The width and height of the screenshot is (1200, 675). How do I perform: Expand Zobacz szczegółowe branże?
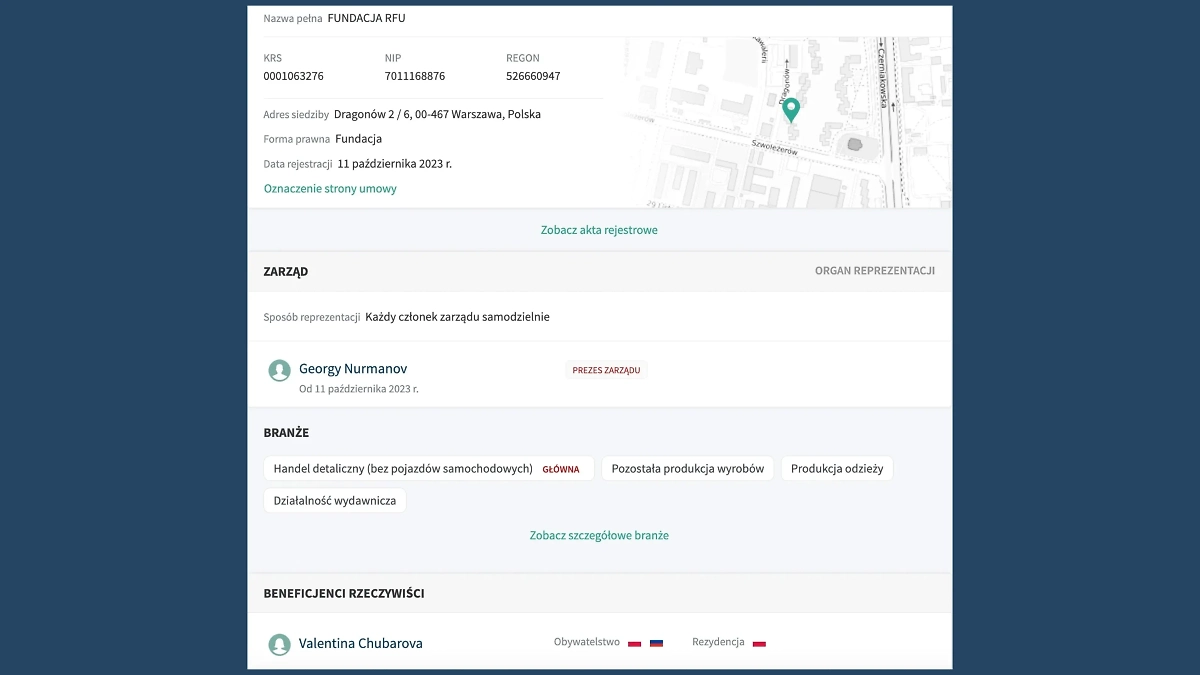[x=600, y=535]
